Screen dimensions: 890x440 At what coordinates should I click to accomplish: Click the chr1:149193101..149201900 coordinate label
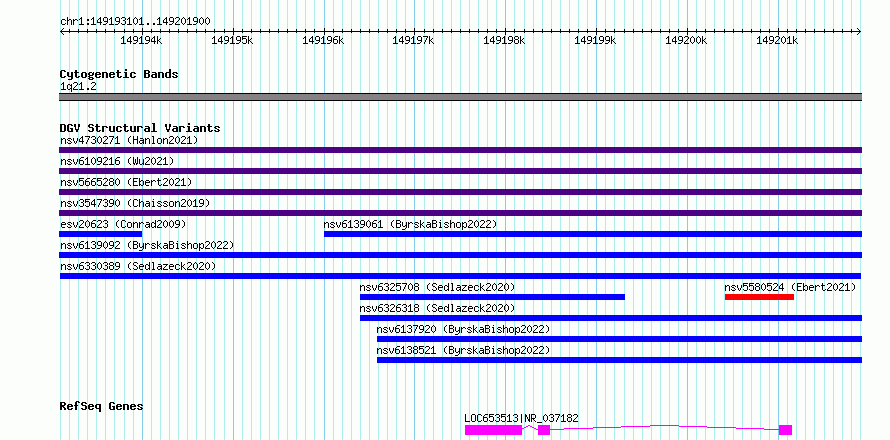[x=135, y=22]
